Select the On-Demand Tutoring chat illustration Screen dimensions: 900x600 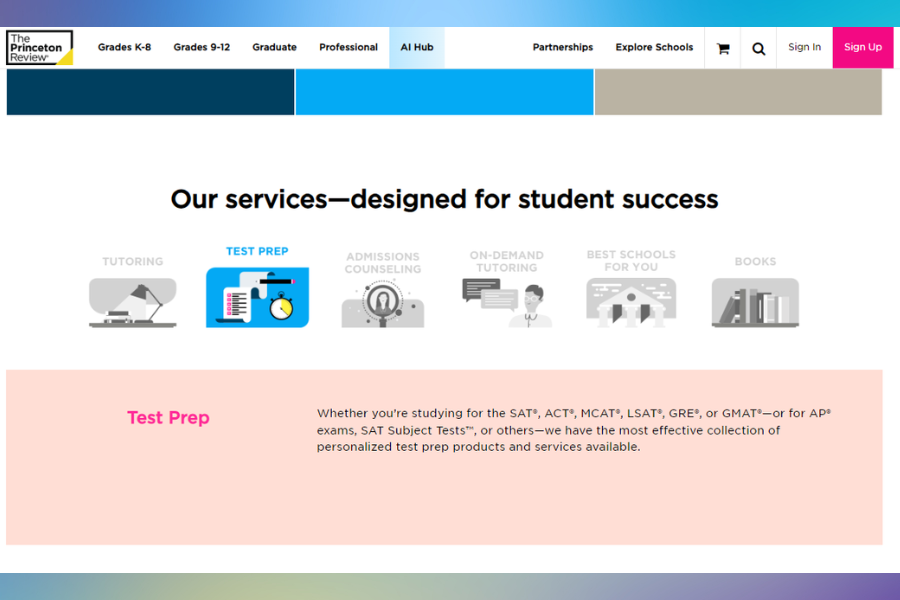(x=507, y=303)
